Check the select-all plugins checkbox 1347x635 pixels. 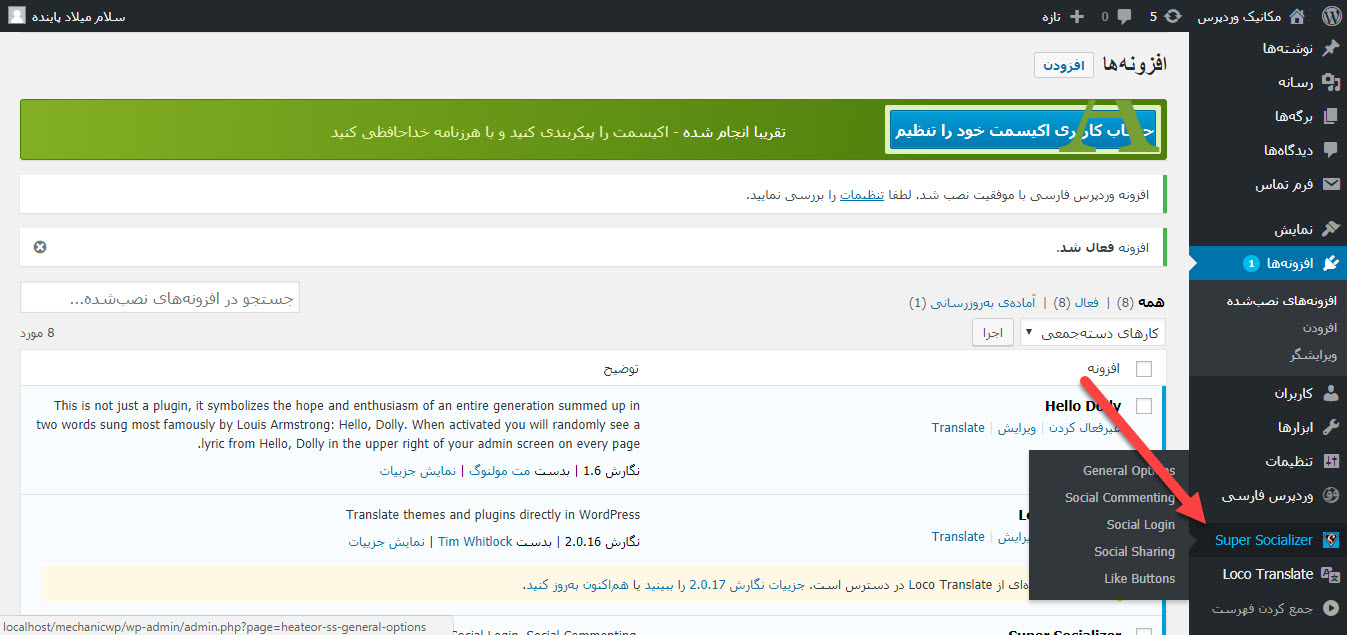(x=1145, y=368)
